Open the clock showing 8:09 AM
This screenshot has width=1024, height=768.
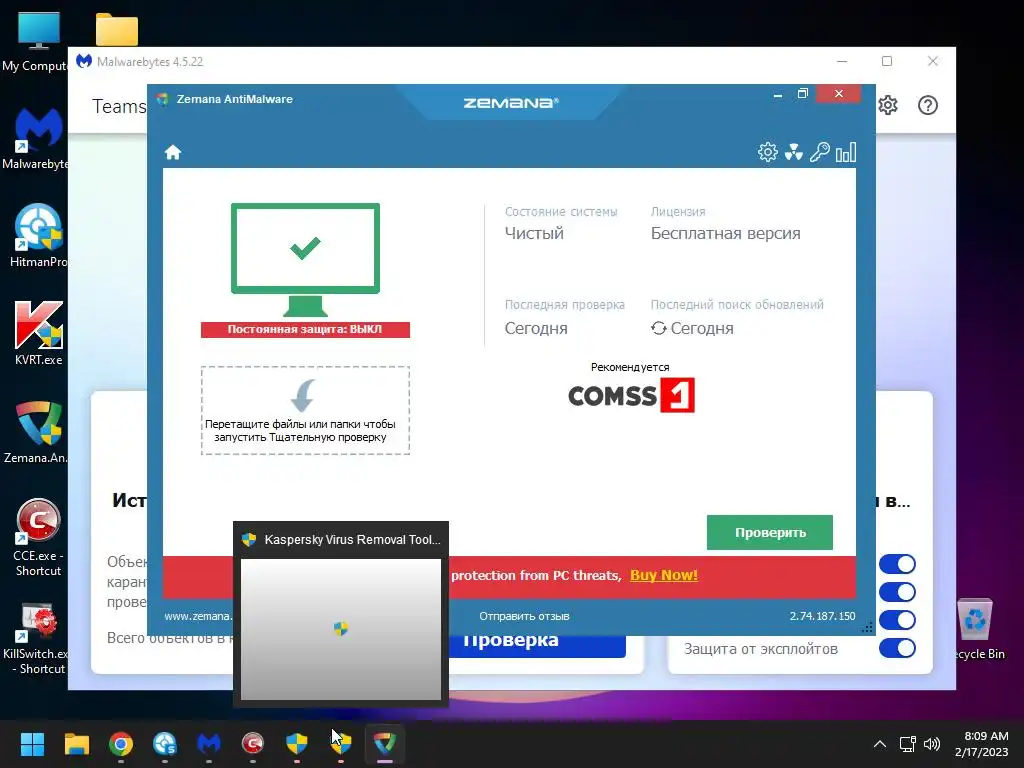983,744
